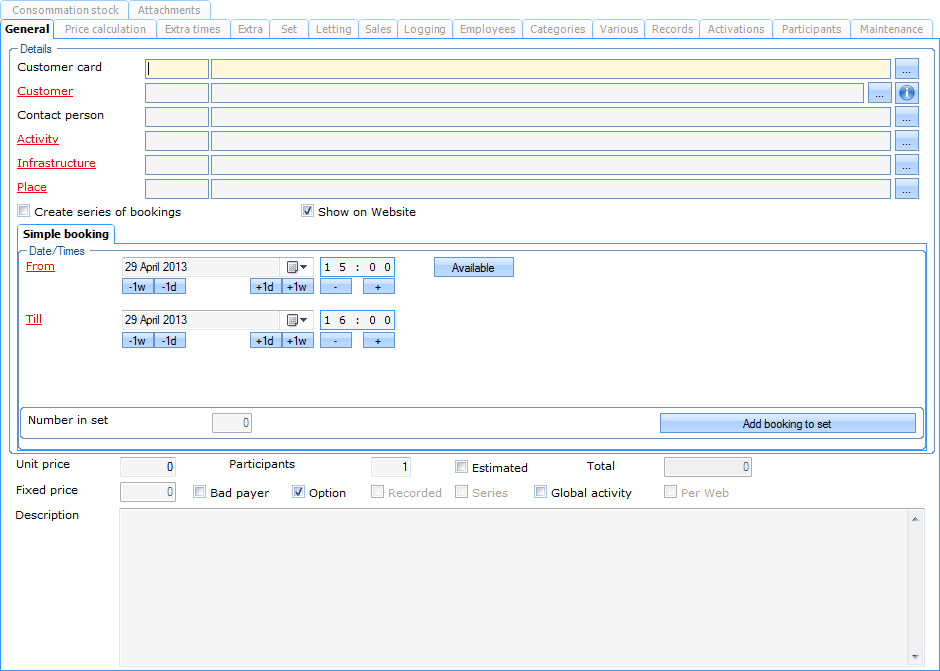Open the Infrastructure lookup ellipsis button
940x671 pixels.
pos(907,165)
